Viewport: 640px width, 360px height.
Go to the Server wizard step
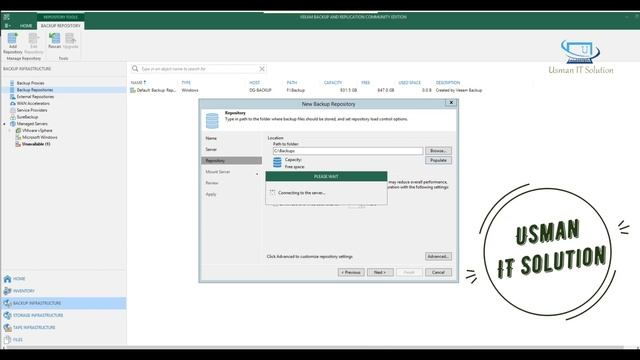(x=211, y=149)
